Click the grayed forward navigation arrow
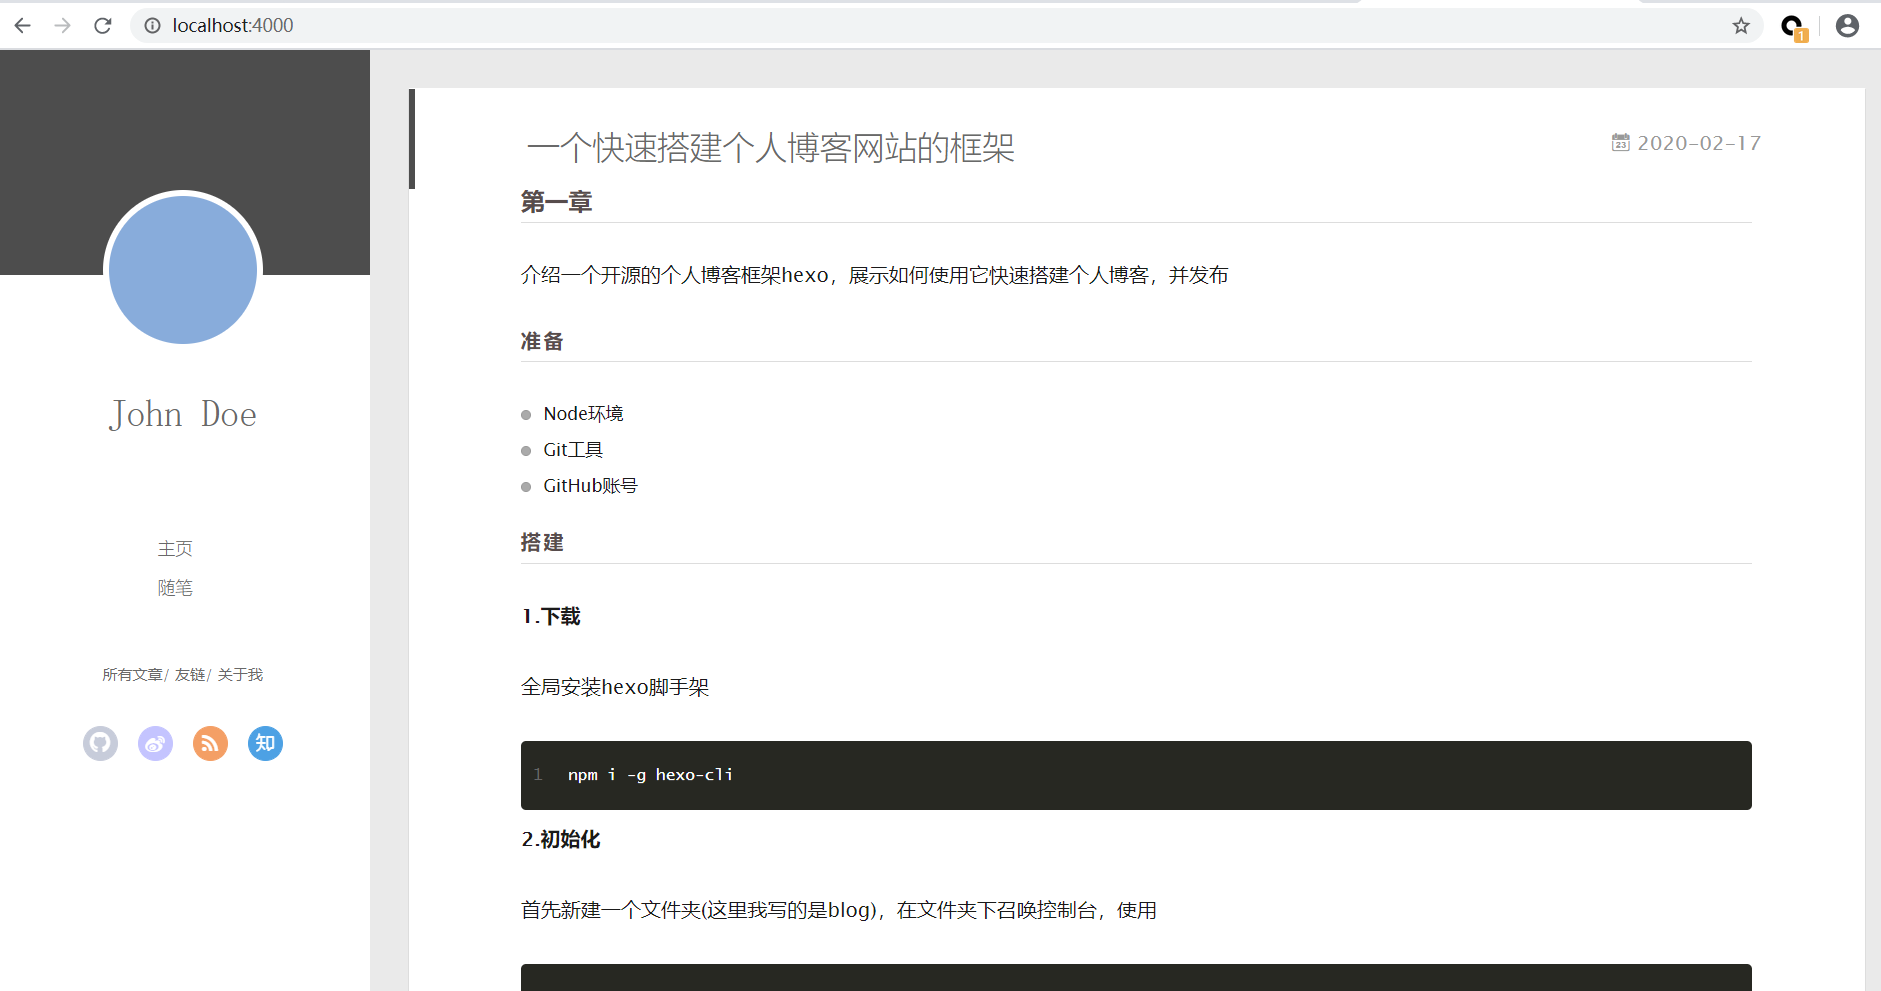The height and width of the screenshot is (991, 1881). coord(62,25)
